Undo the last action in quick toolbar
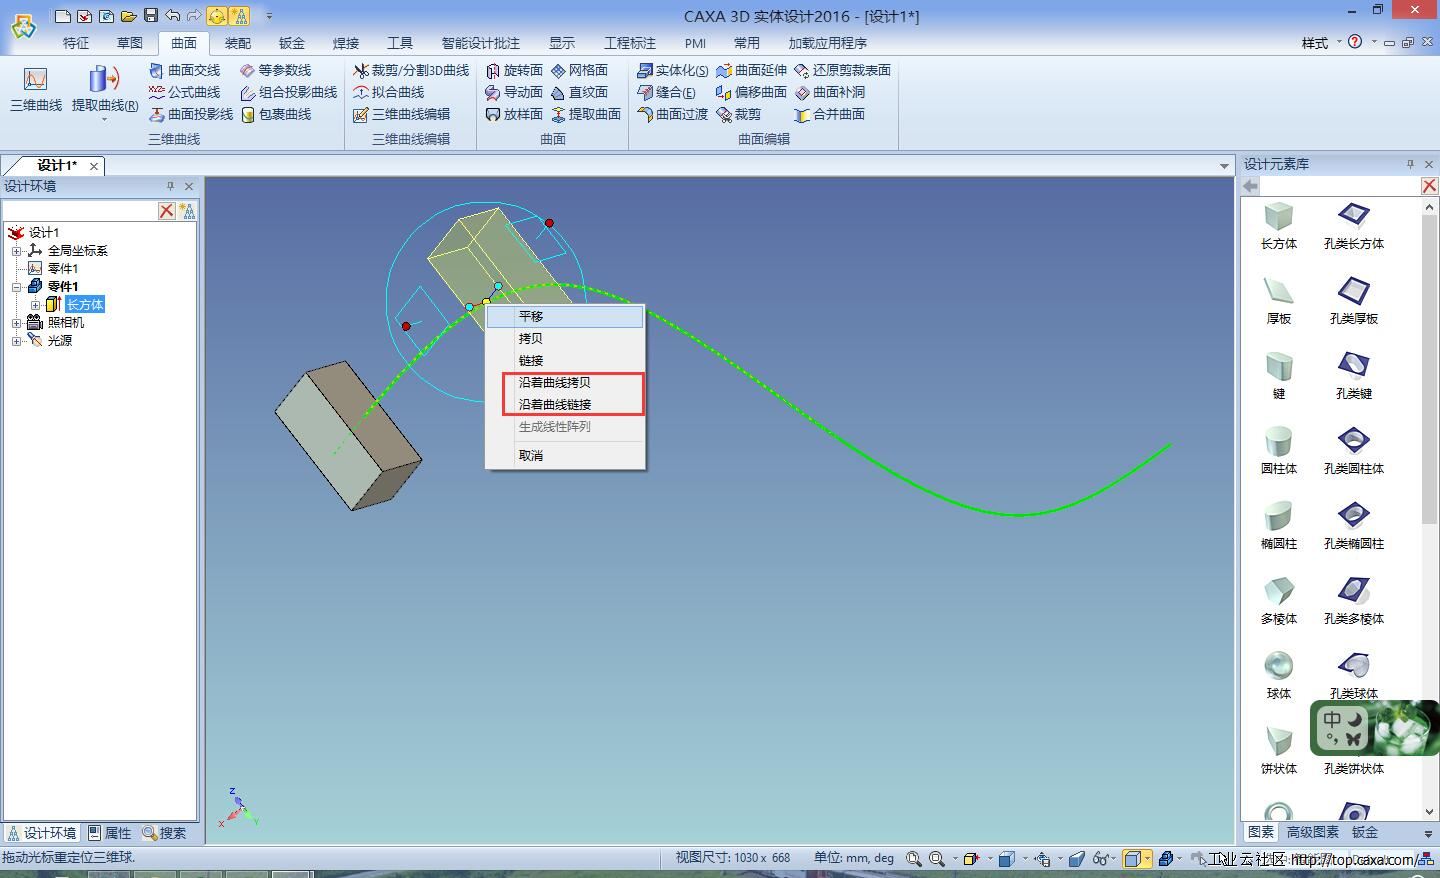 click(x=173, y=15)
